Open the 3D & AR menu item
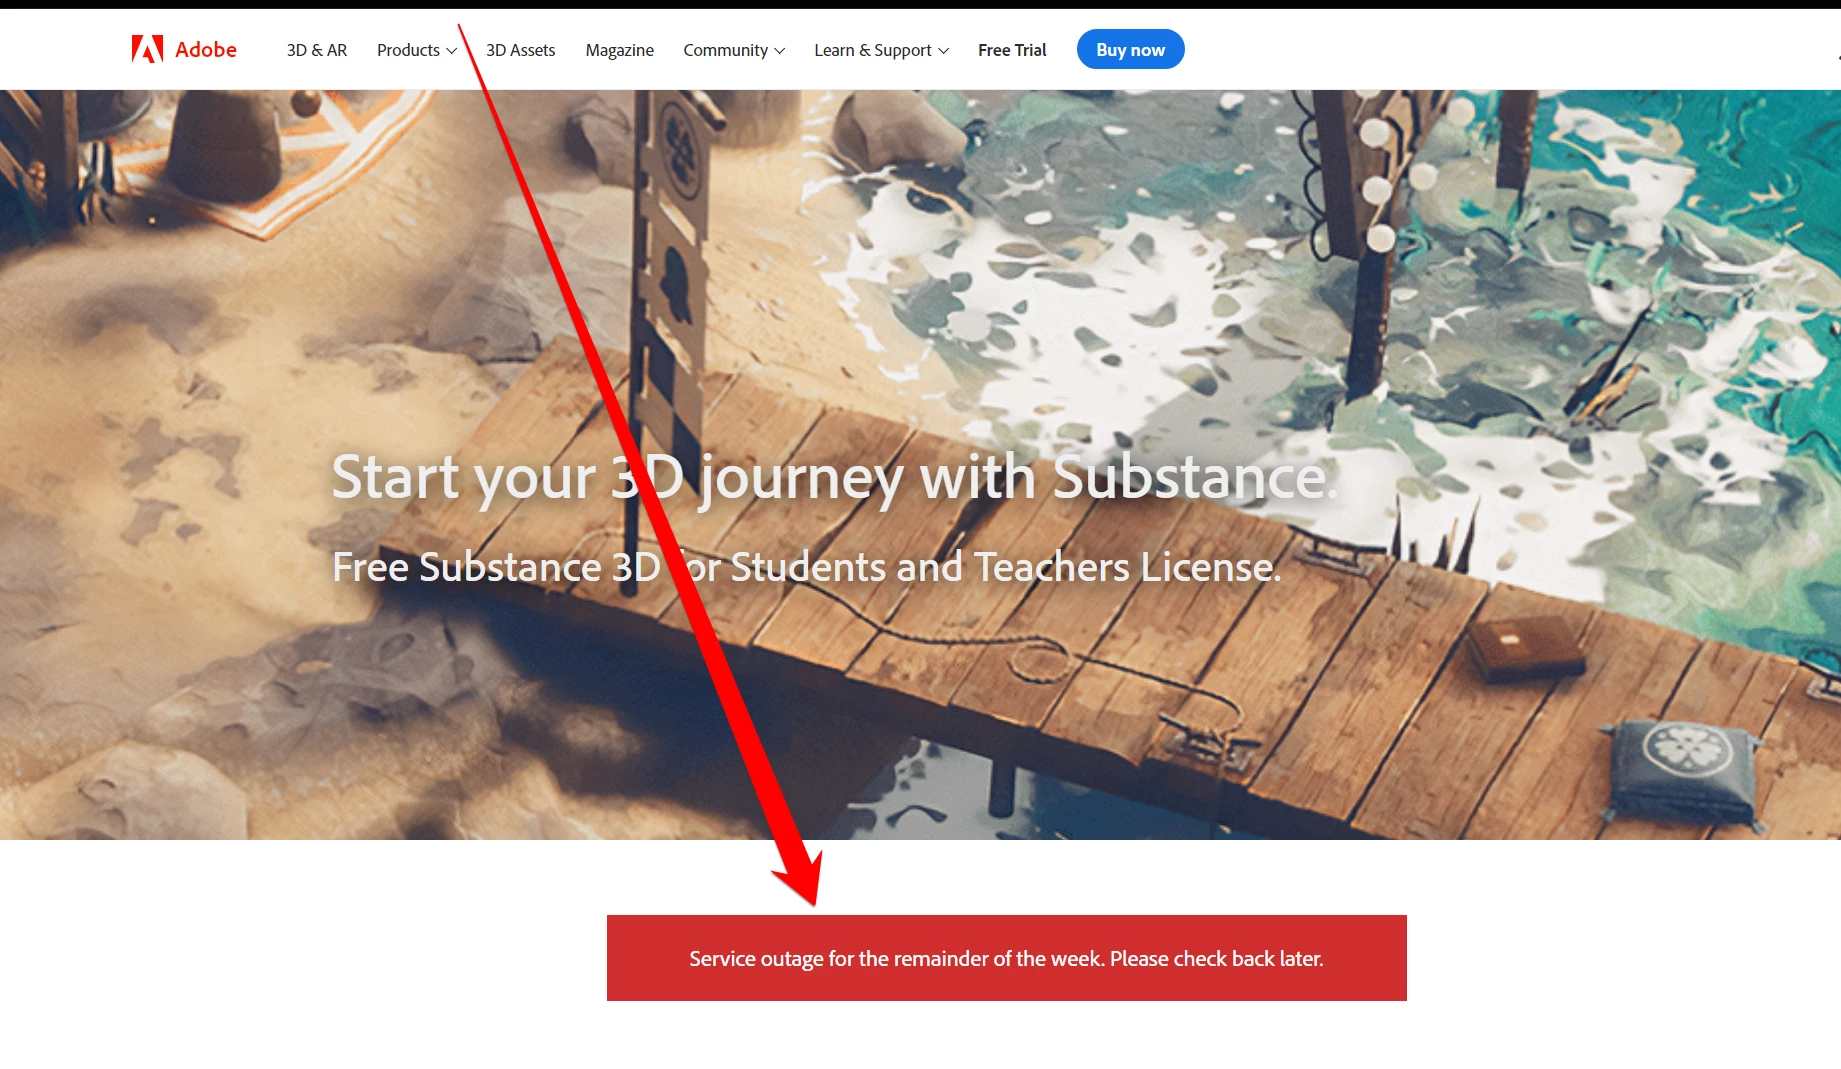This screenshot has width=1841, height=1069. pyautogui.click(x=317, y=50)
